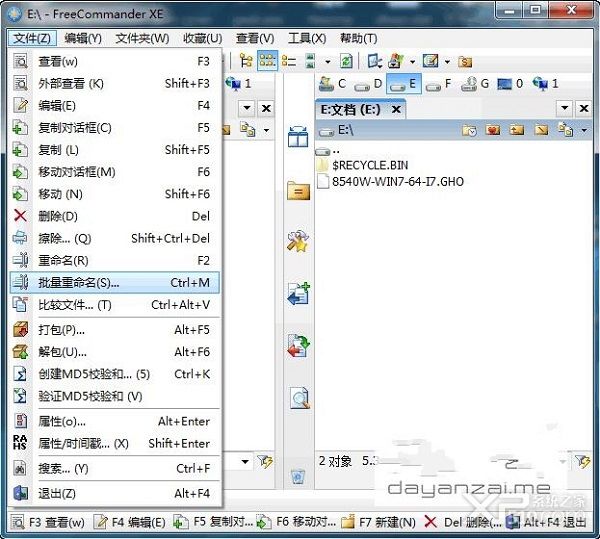Switch right panel to drive G
The width and height of the screenshot is (600, 539).
click(x=475, y=84)
